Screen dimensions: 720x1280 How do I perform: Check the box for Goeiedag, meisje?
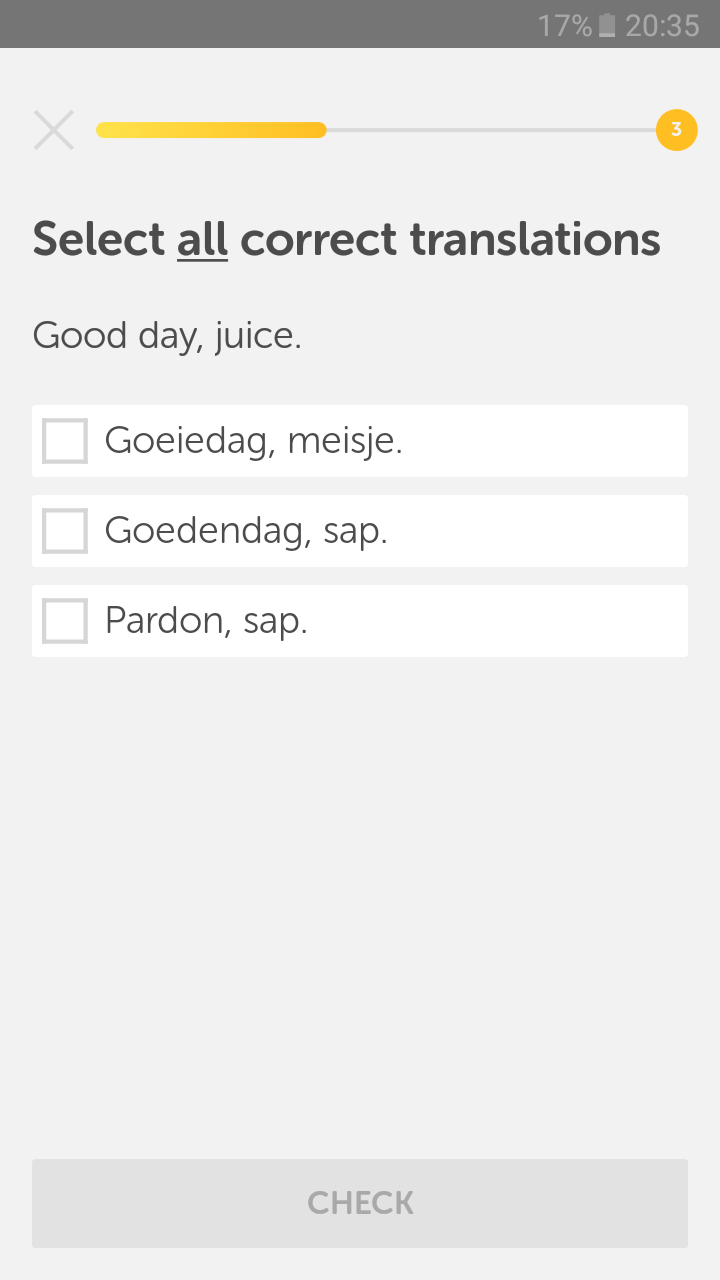[x=65, y=441]
